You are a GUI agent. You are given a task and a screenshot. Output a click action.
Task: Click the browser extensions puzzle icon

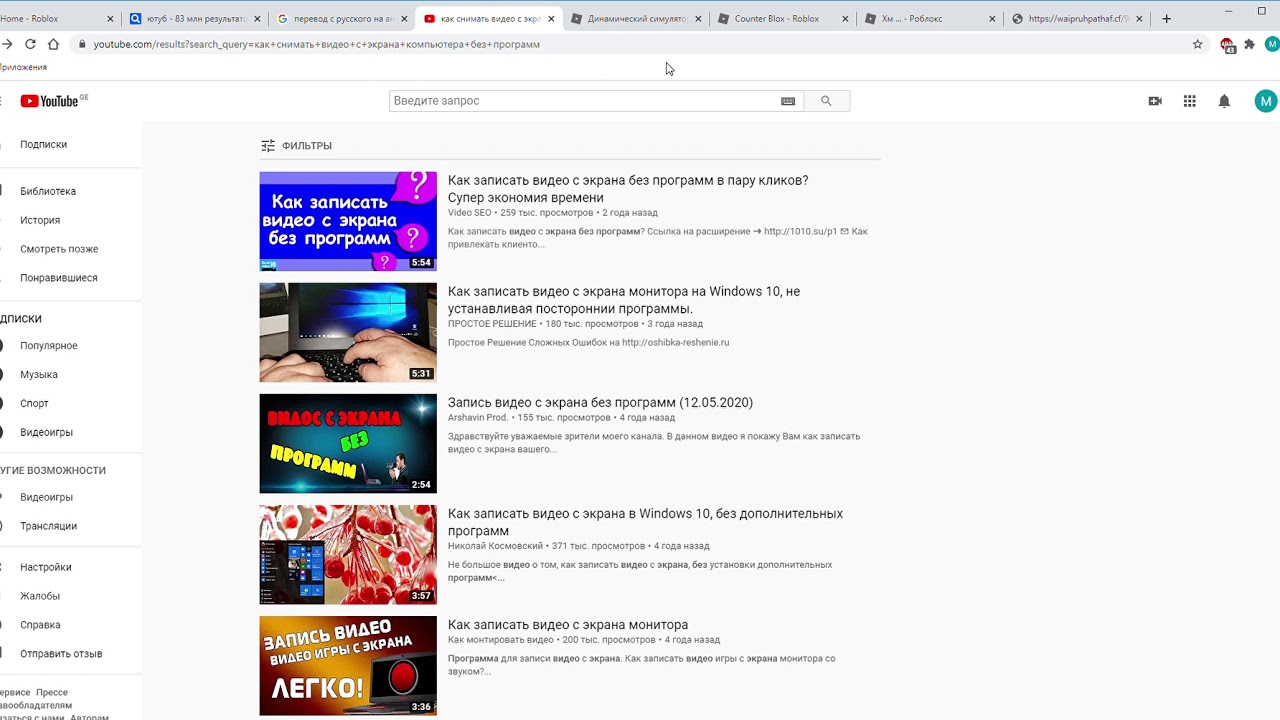(x=1249, y=44)
